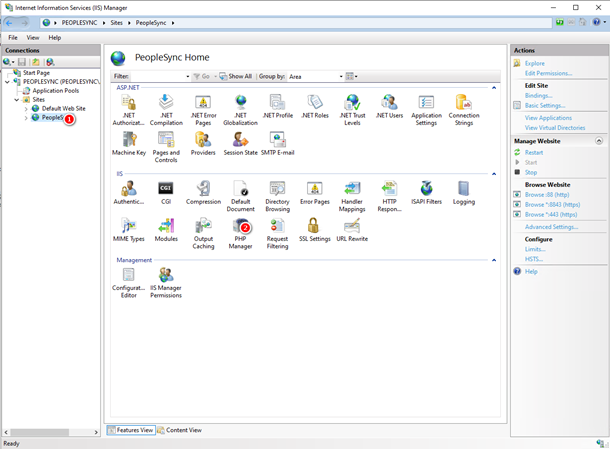The width and height of the screenshot is (610, 449).
Task: Open the view style dropdown in filter bar
Action: [352, 76]
